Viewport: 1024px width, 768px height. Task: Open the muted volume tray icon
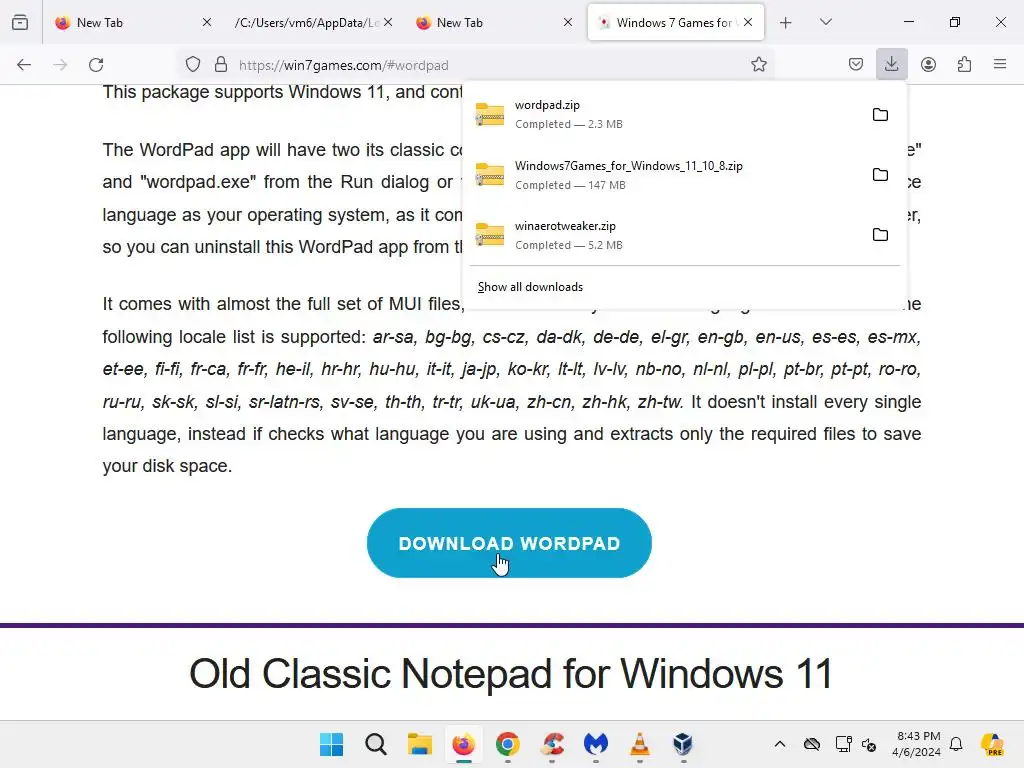click(869, 744)
